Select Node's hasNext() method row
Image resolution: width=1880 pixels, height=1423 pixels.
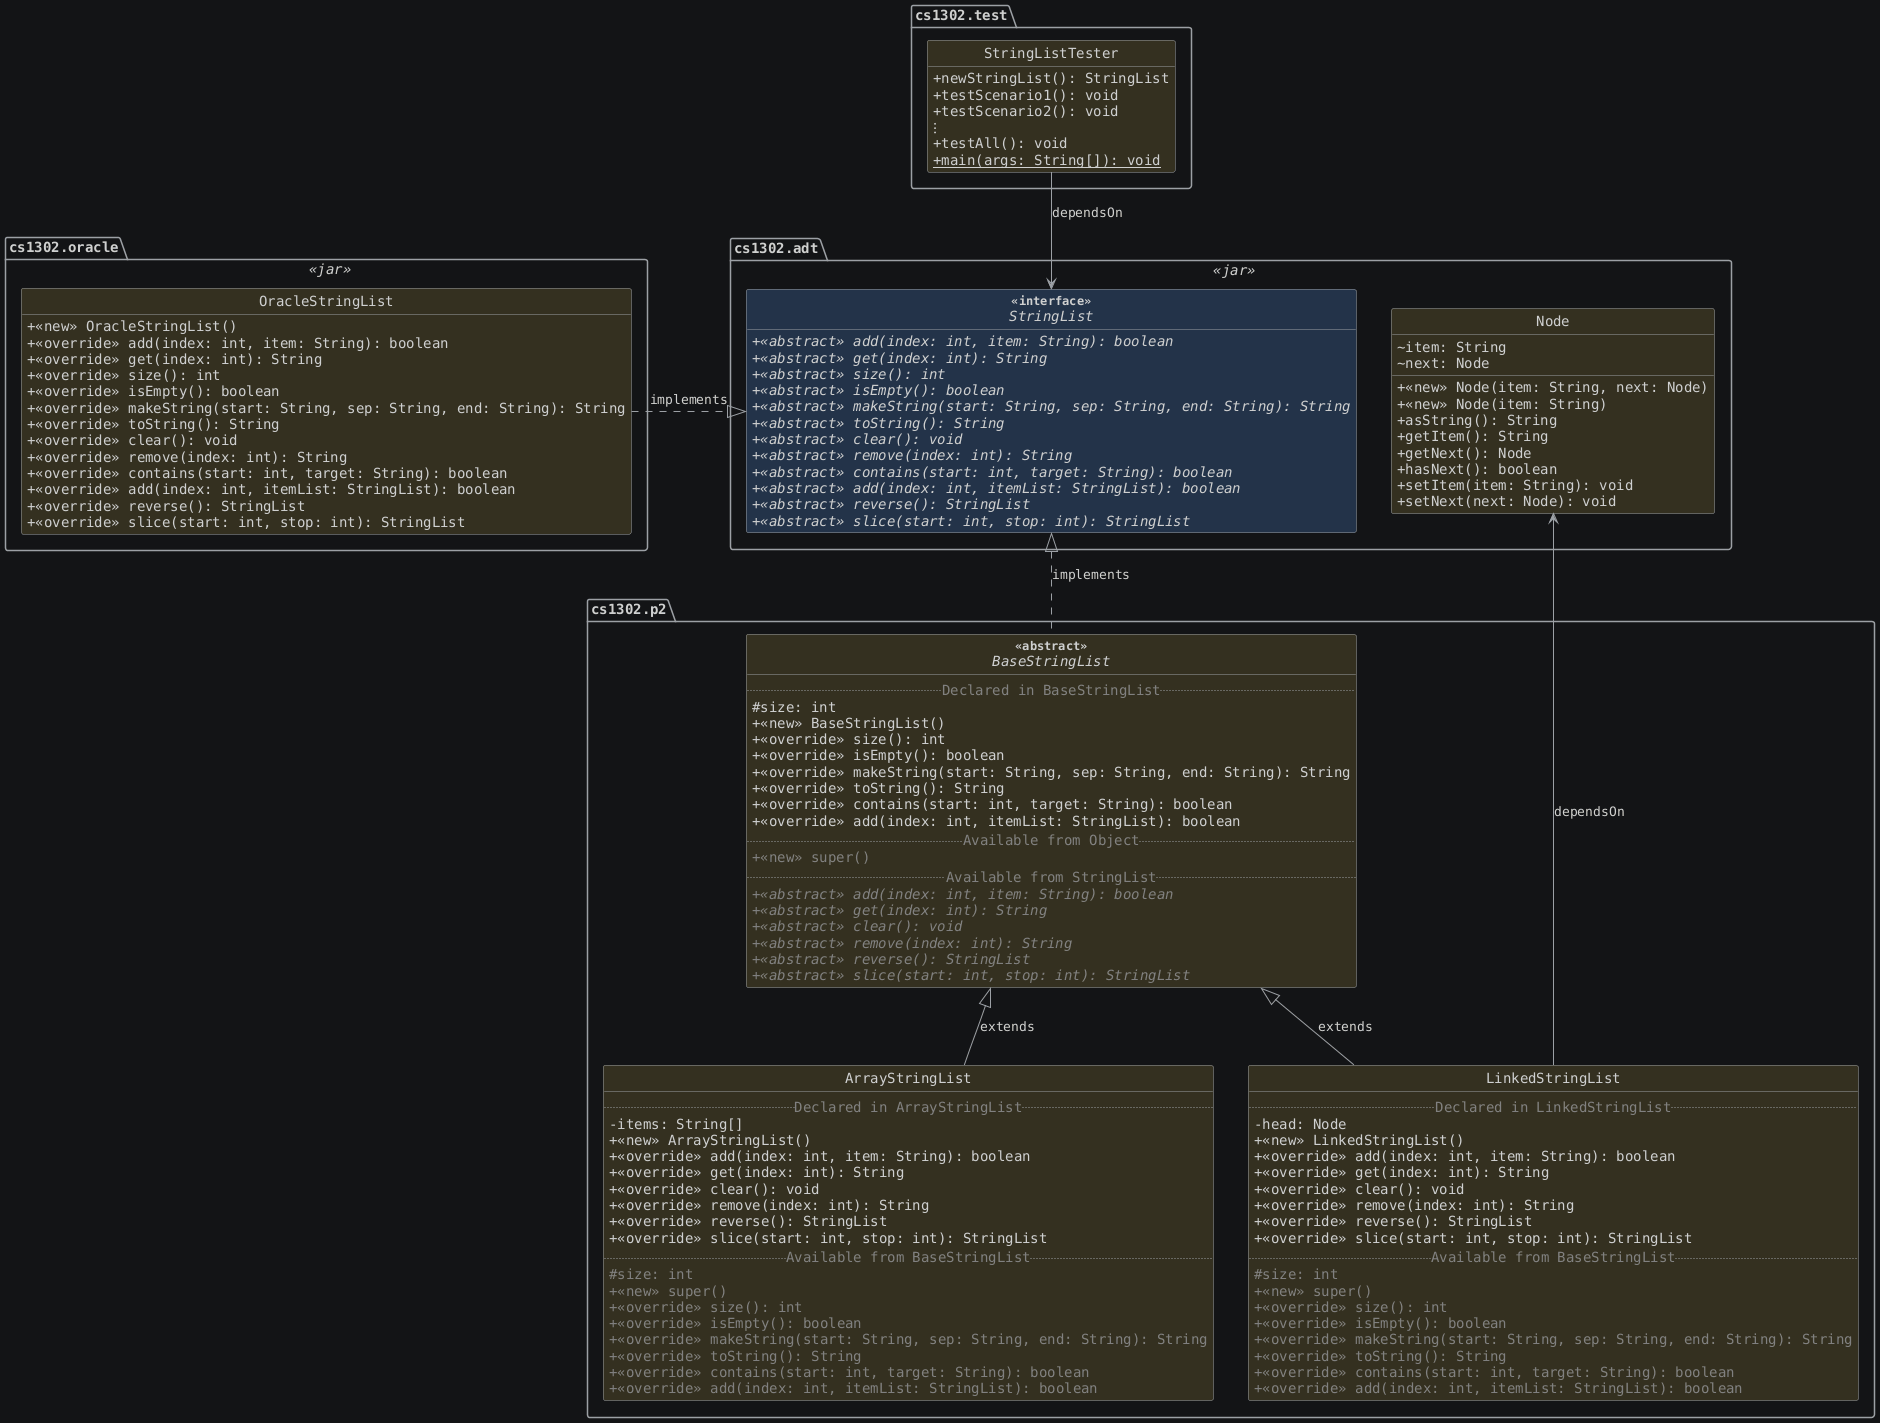(x=1476, y=470)
